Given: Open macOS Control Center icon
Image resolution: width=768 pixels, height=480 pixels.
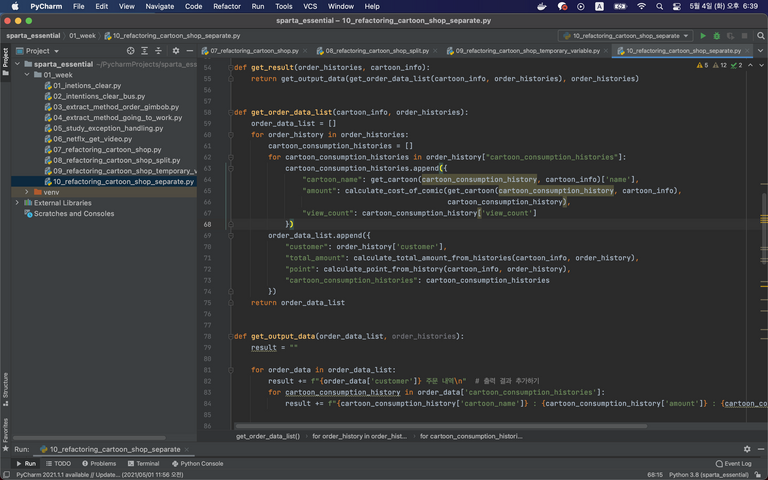Looking at the screenshot, I should tap(676, 6).
